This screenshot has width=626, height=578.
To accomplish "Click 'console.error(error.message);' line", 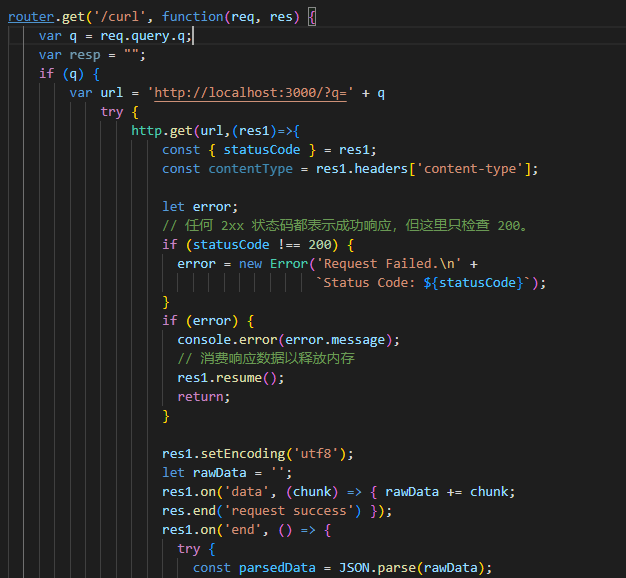I will click(288, 340).
